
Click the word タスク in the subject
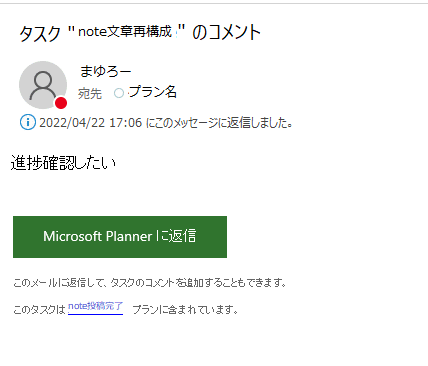tap(40, 34)
